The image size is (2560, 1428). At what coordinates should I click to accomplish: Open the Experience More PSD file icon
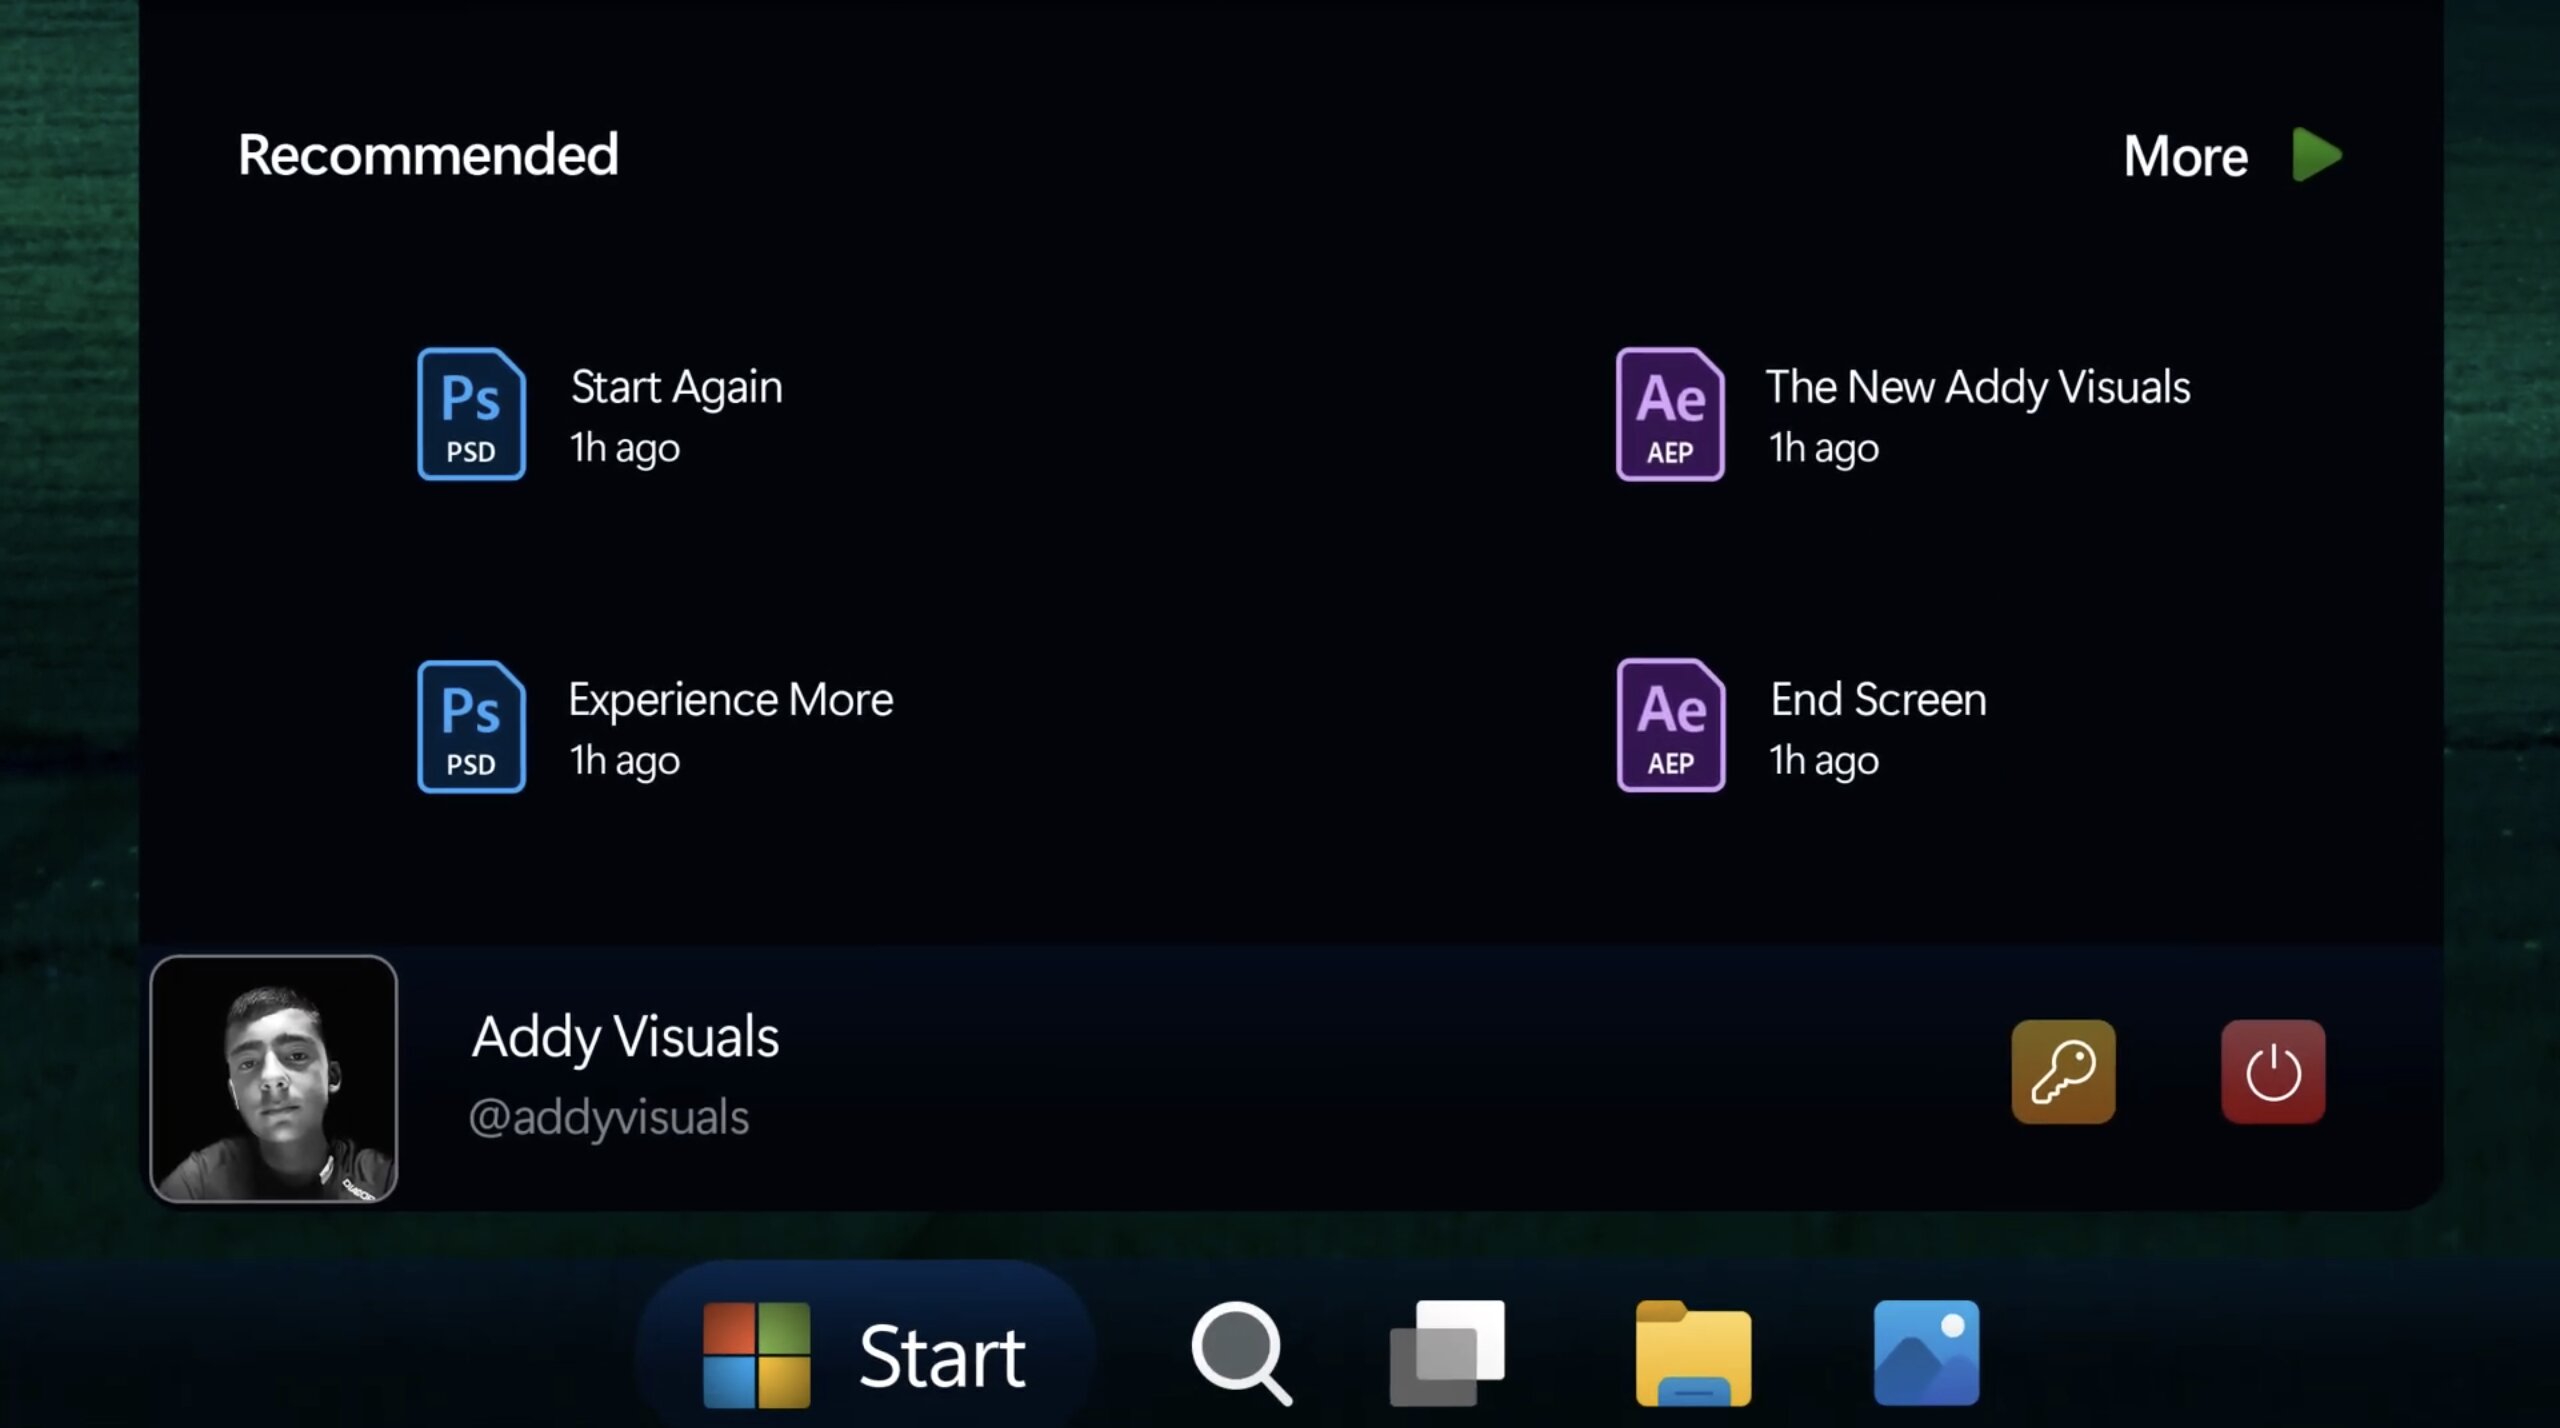tap(471, 726)
